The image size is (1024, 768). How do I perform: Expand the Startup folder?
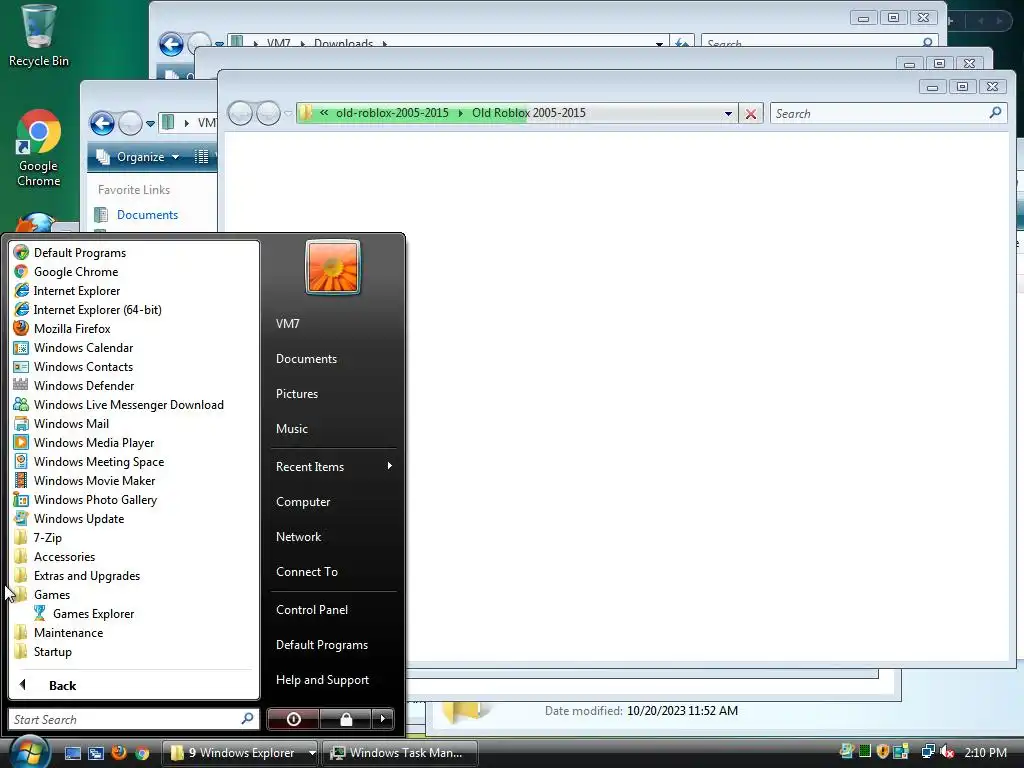(52, 651)
